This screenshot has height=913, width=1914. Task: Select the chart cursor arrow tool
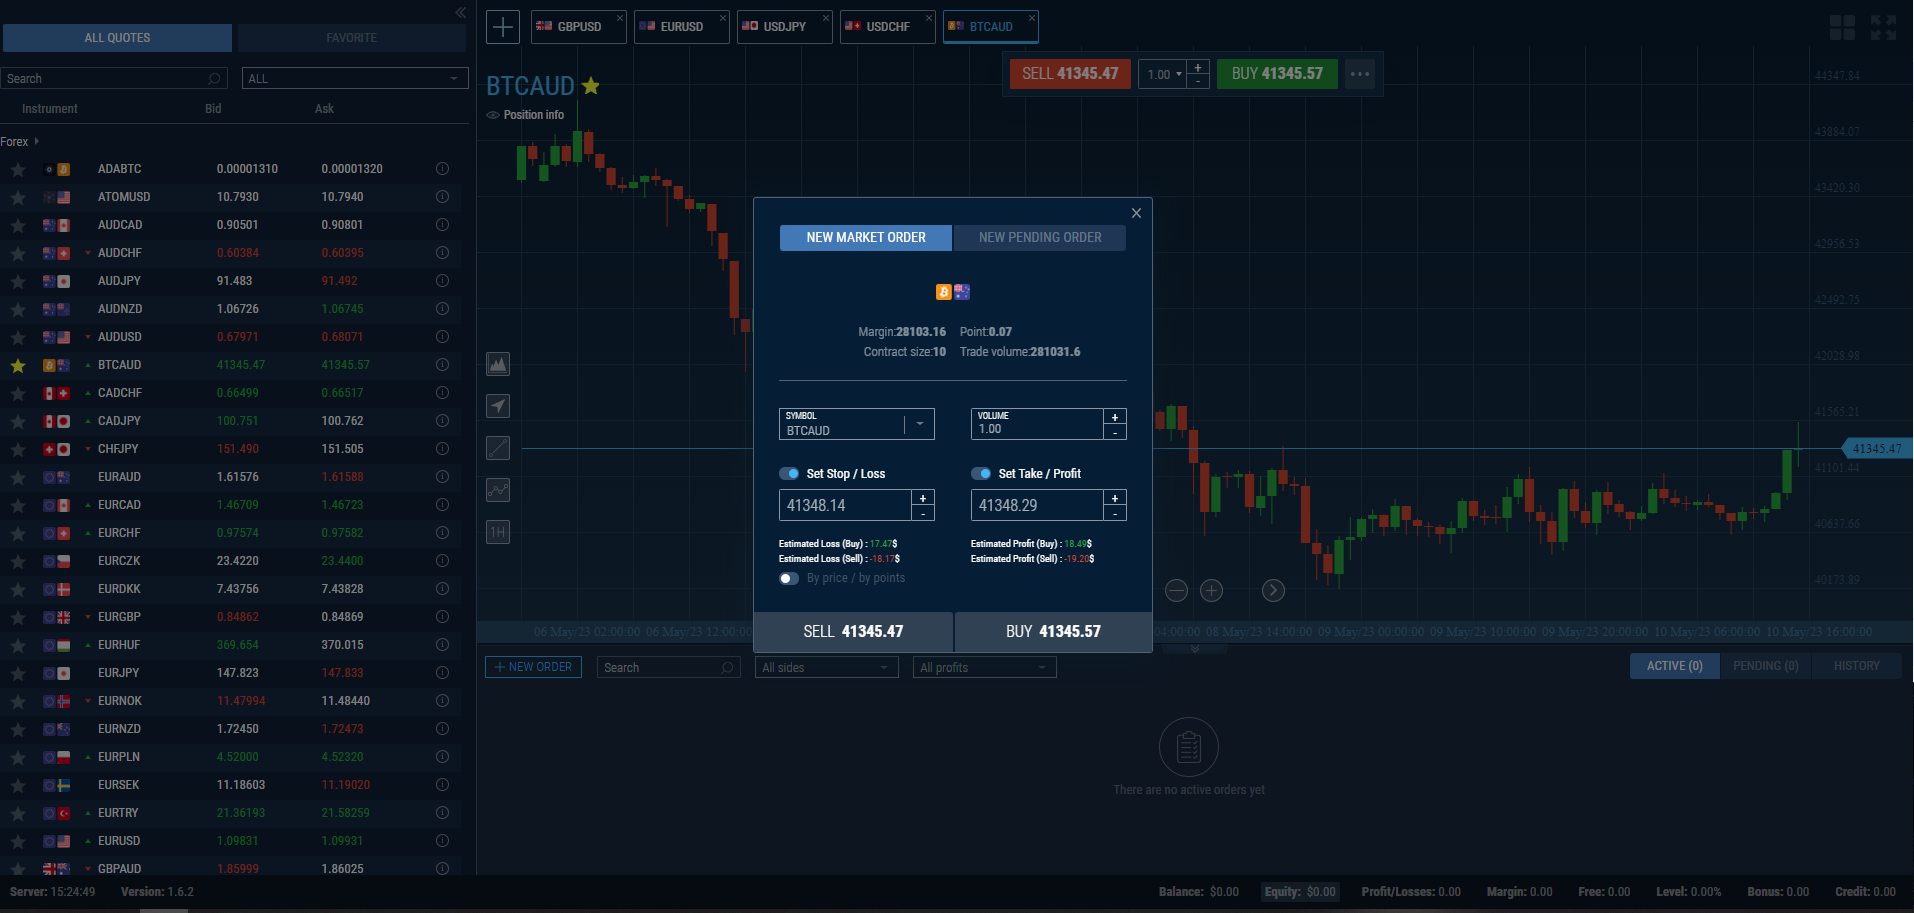point(498,406)
